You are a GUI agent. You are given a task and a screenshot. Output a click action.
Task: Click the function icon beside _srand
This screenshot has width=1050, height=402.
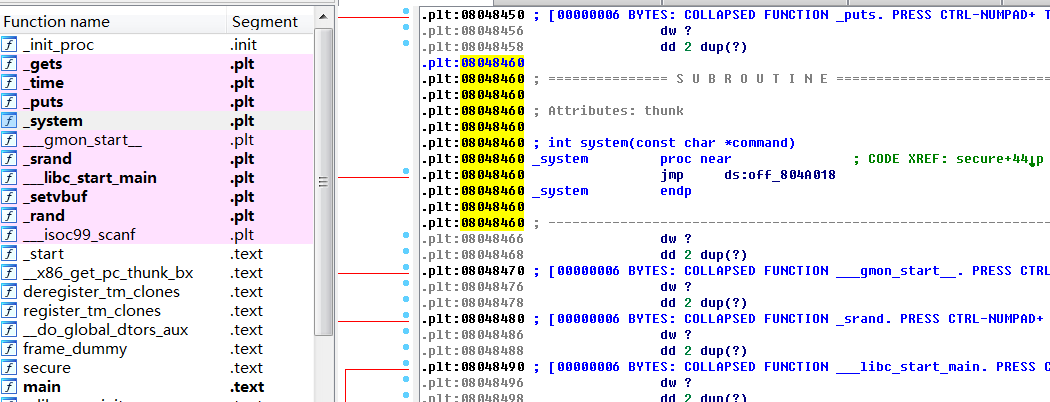coord(10,159)
